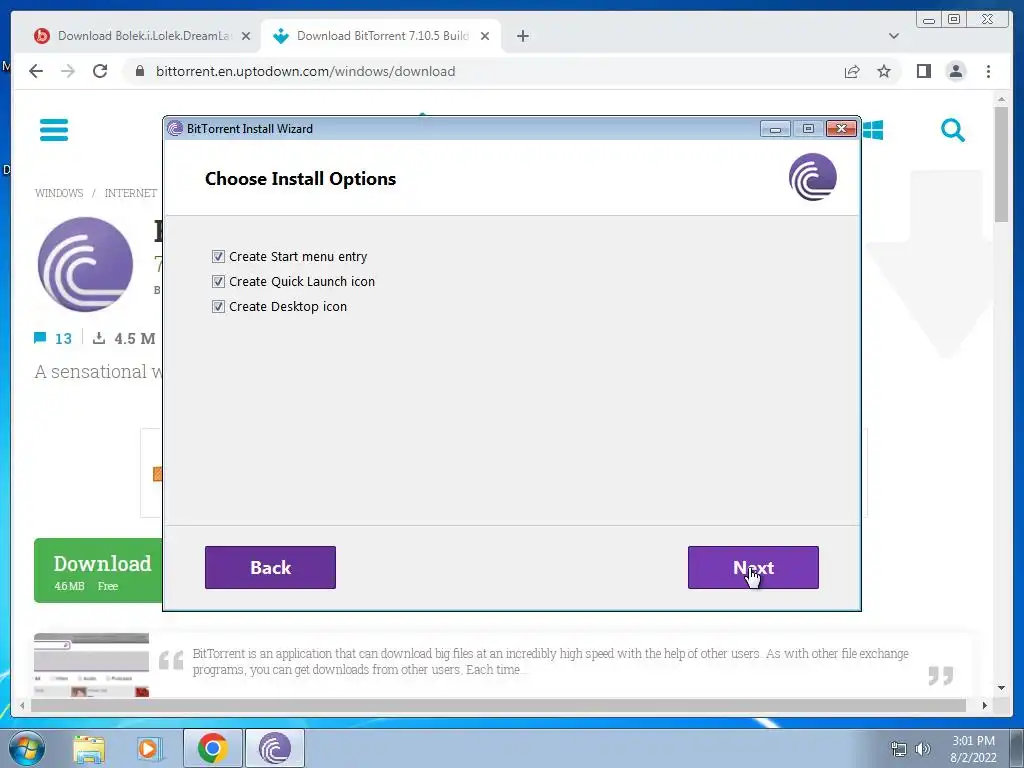Open INTERNET breadcrumb link
The image size is (1024, 768).
131,193
